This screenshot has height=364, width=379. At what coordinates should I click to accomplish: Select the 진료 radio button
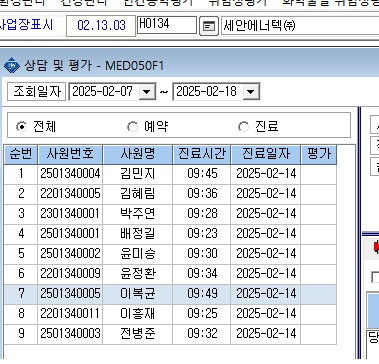tap(243, 127)
